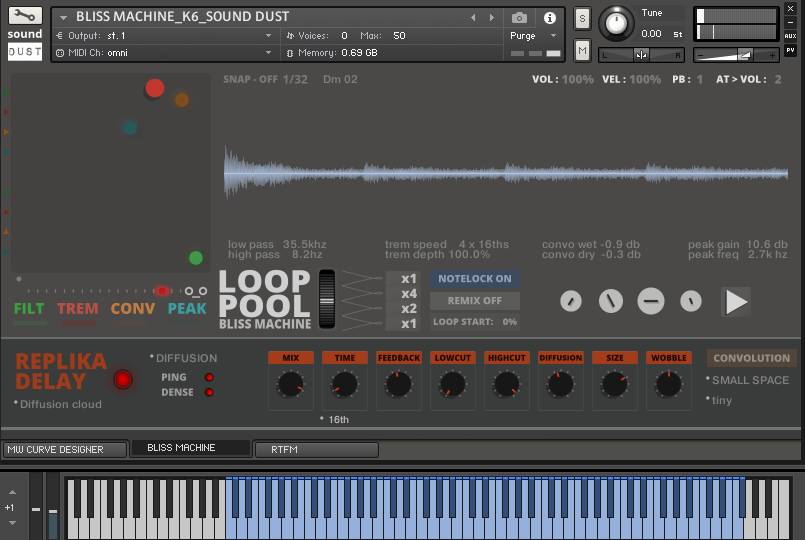Adjust the TIME knob
The height and width of the screenshot is (540, 805).
(344, 384)
